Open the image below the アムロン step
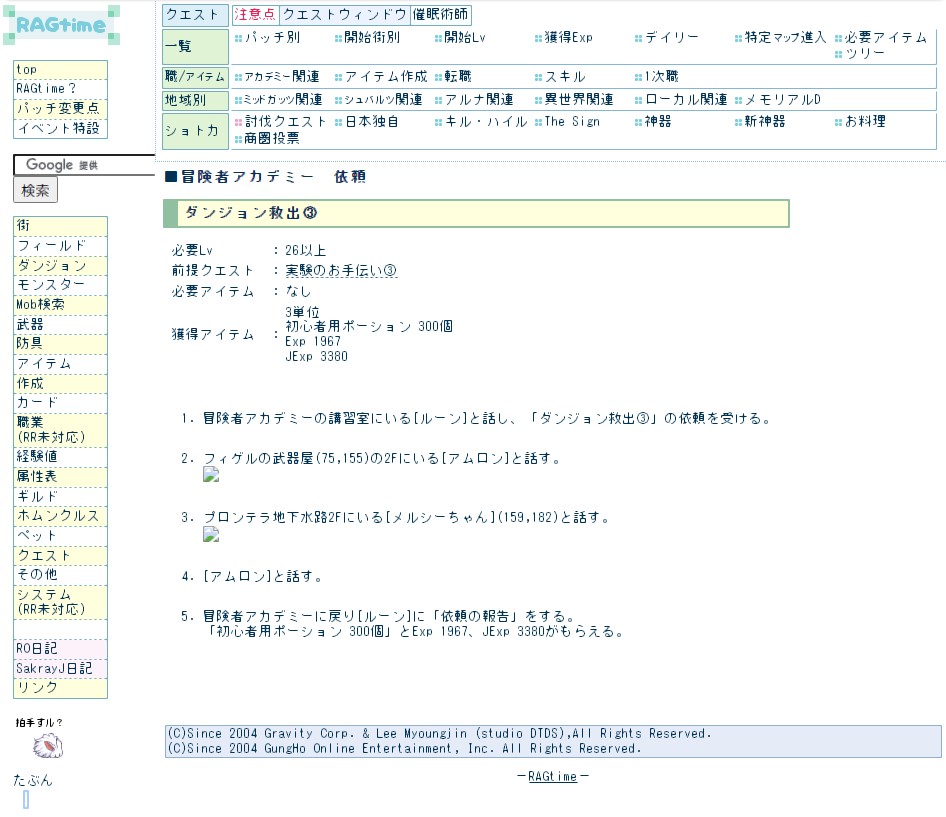 pyautogui.click(x=211, y=476)
